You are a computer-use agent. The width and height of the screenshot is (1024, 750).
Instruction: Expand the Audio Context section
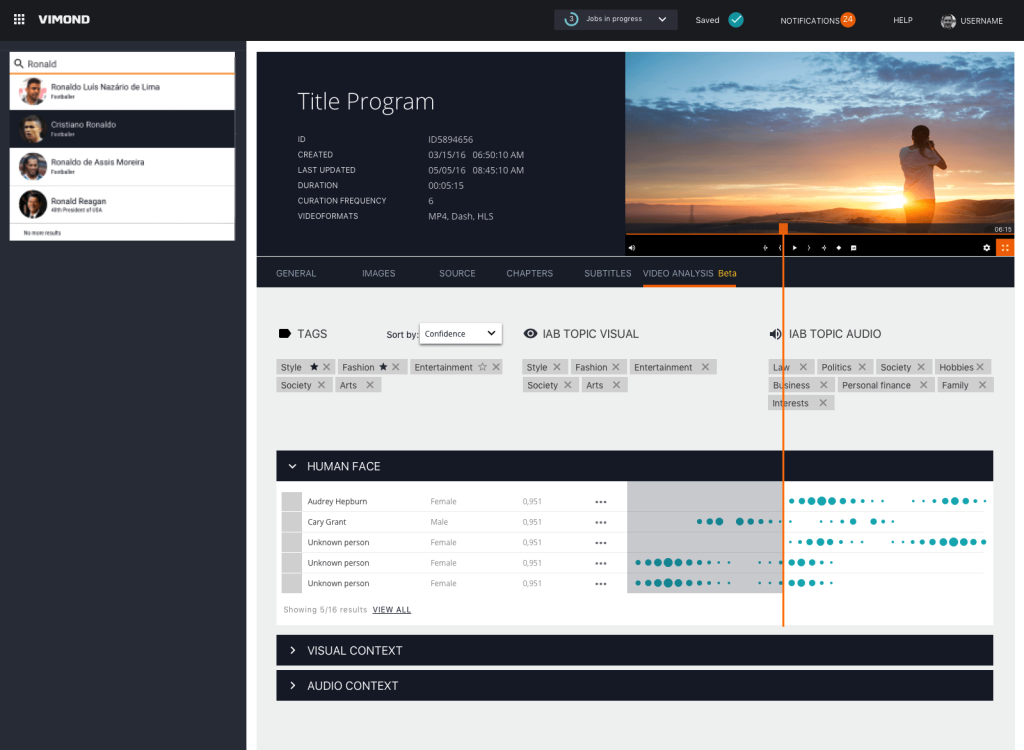pos(293,685)
